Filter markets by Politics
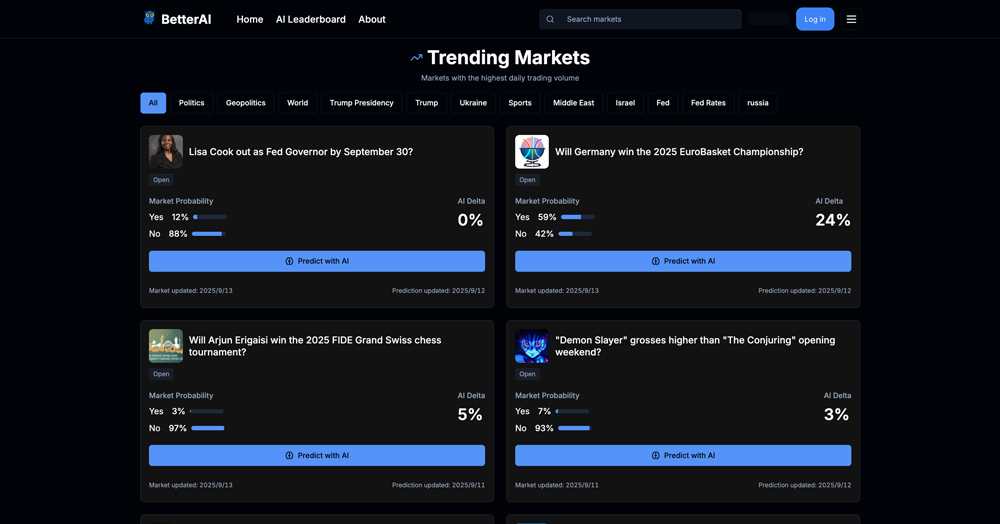 point(191,103)
